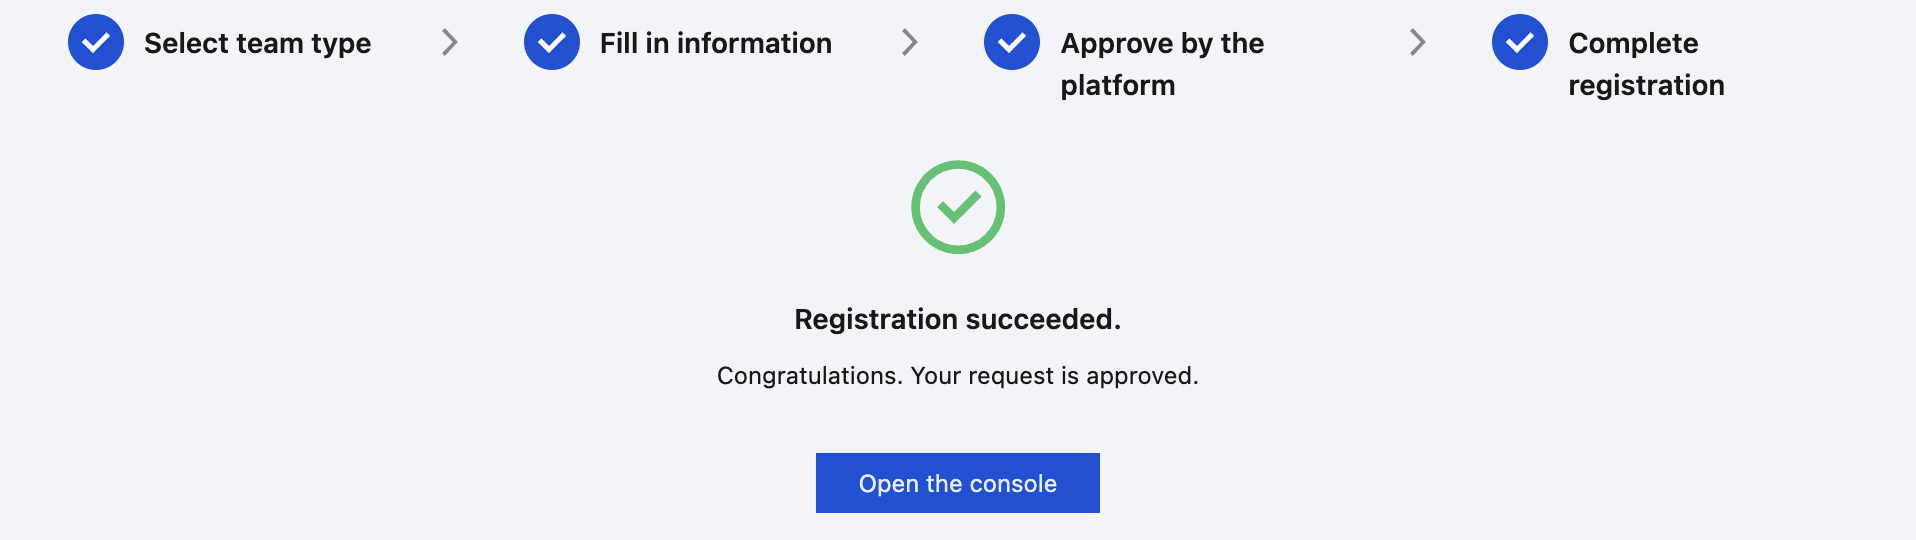Click the word "Congratulations." in the message

pos(810,376)
